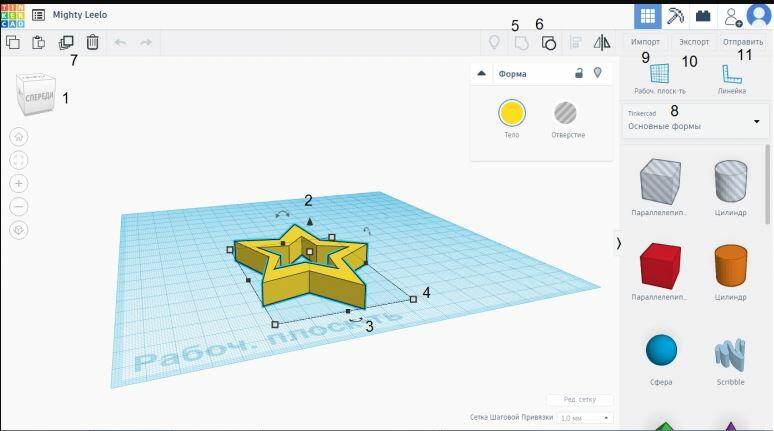
Task: Open the Сетка Шаговой Привязки 1,0 мм dropdown
Action: pos(584,418)
